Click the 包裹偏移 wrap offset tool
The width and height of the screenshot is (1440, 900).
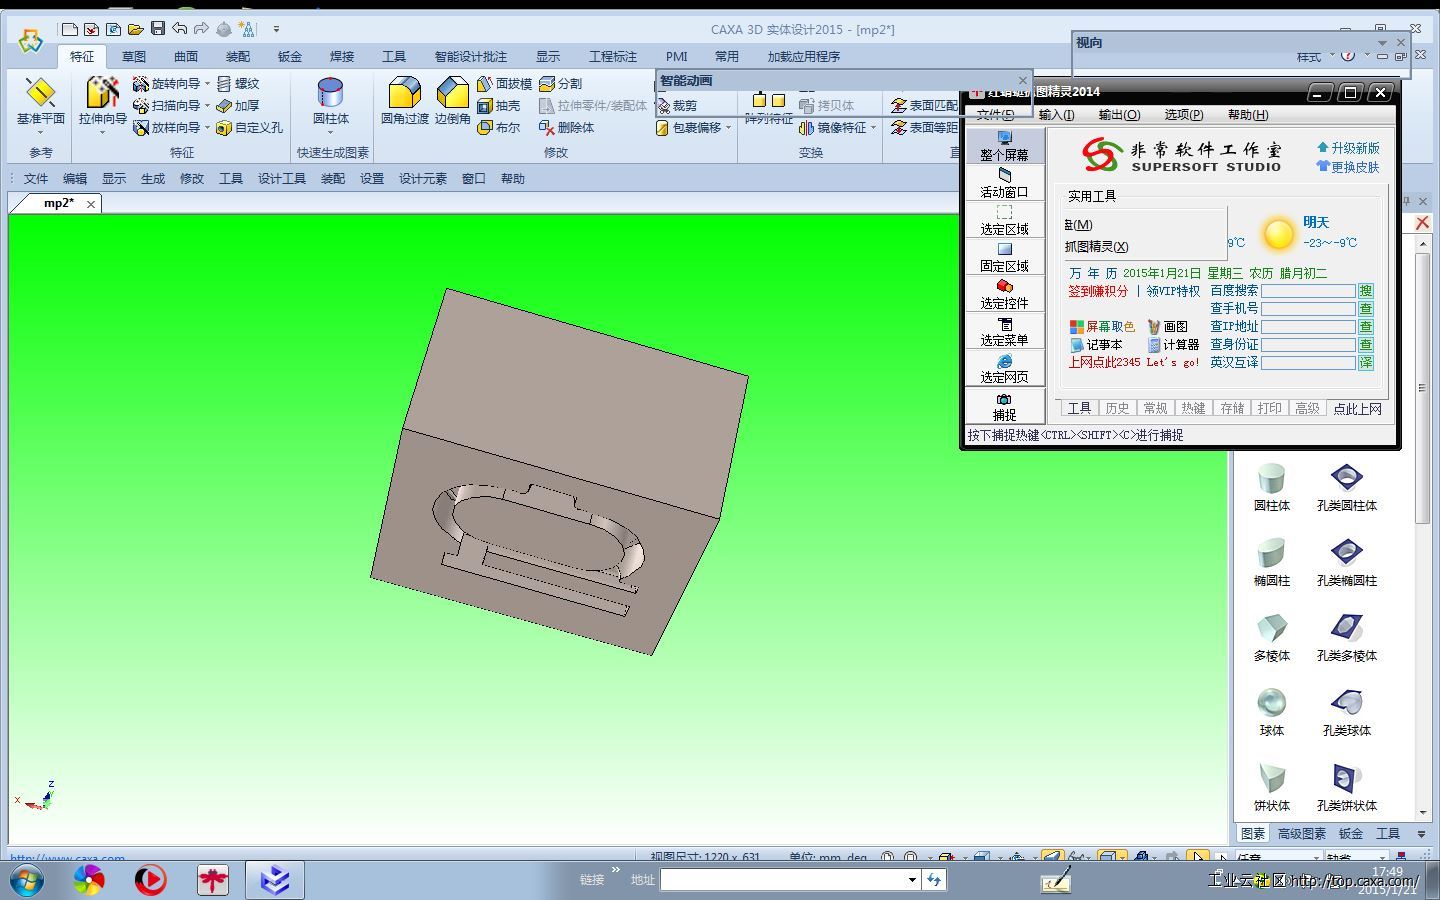(x=689, y=128)
